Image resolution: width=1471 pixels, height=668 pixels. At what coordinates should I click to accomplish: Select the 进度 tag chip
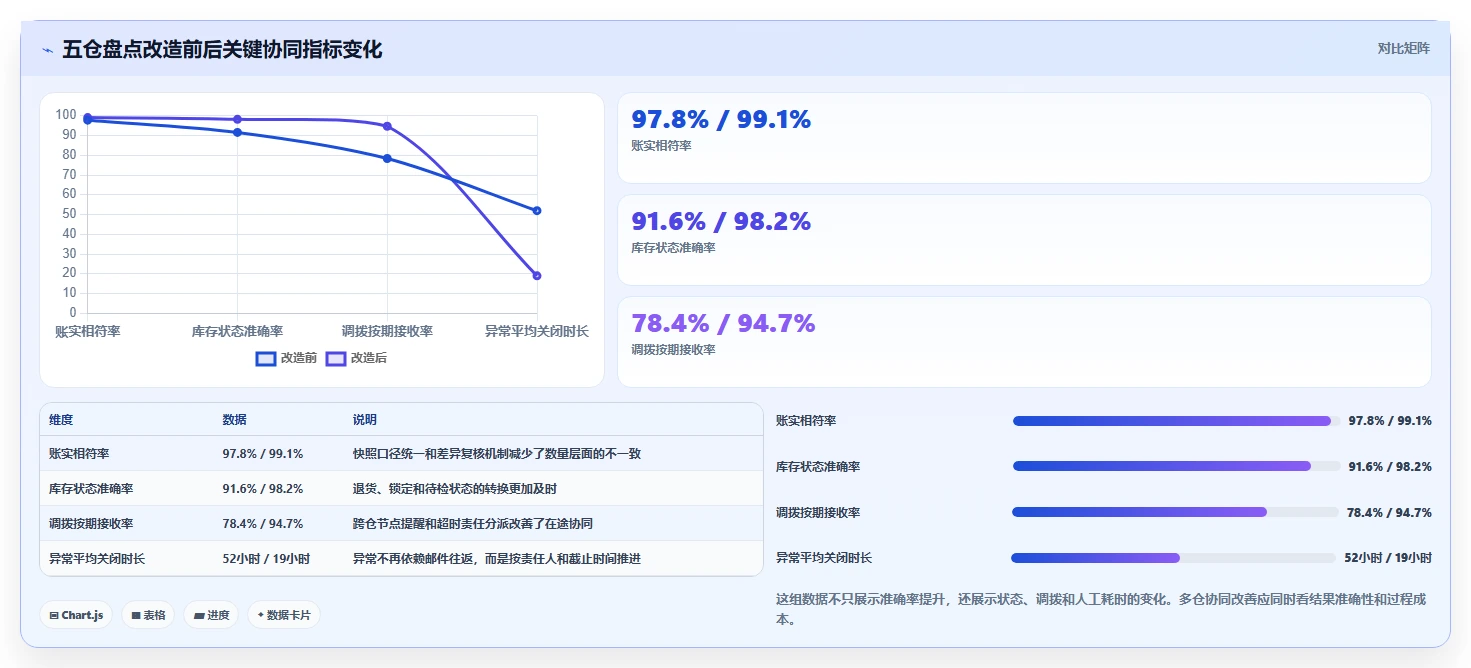coord(211,615)
